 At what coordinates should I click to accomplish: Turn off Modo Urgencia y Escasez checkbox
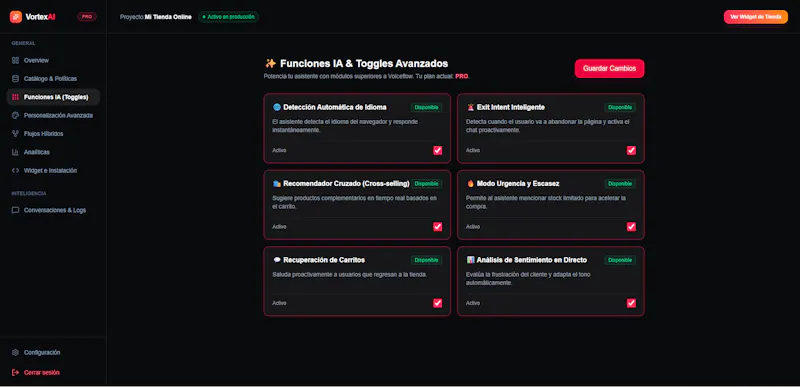631,226
